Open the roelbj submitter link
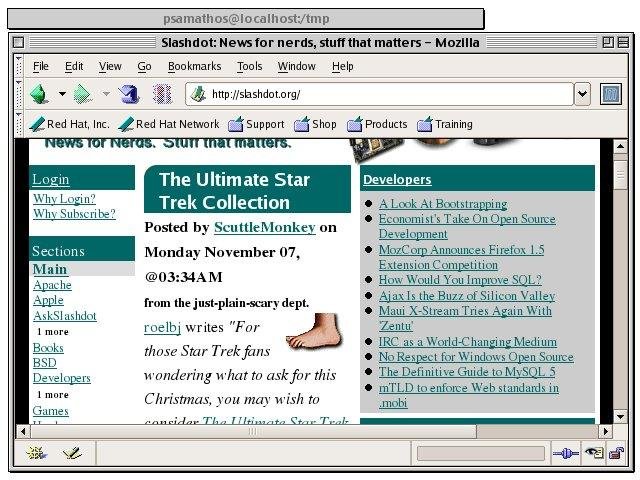The image size is (640, 480). 162,327
